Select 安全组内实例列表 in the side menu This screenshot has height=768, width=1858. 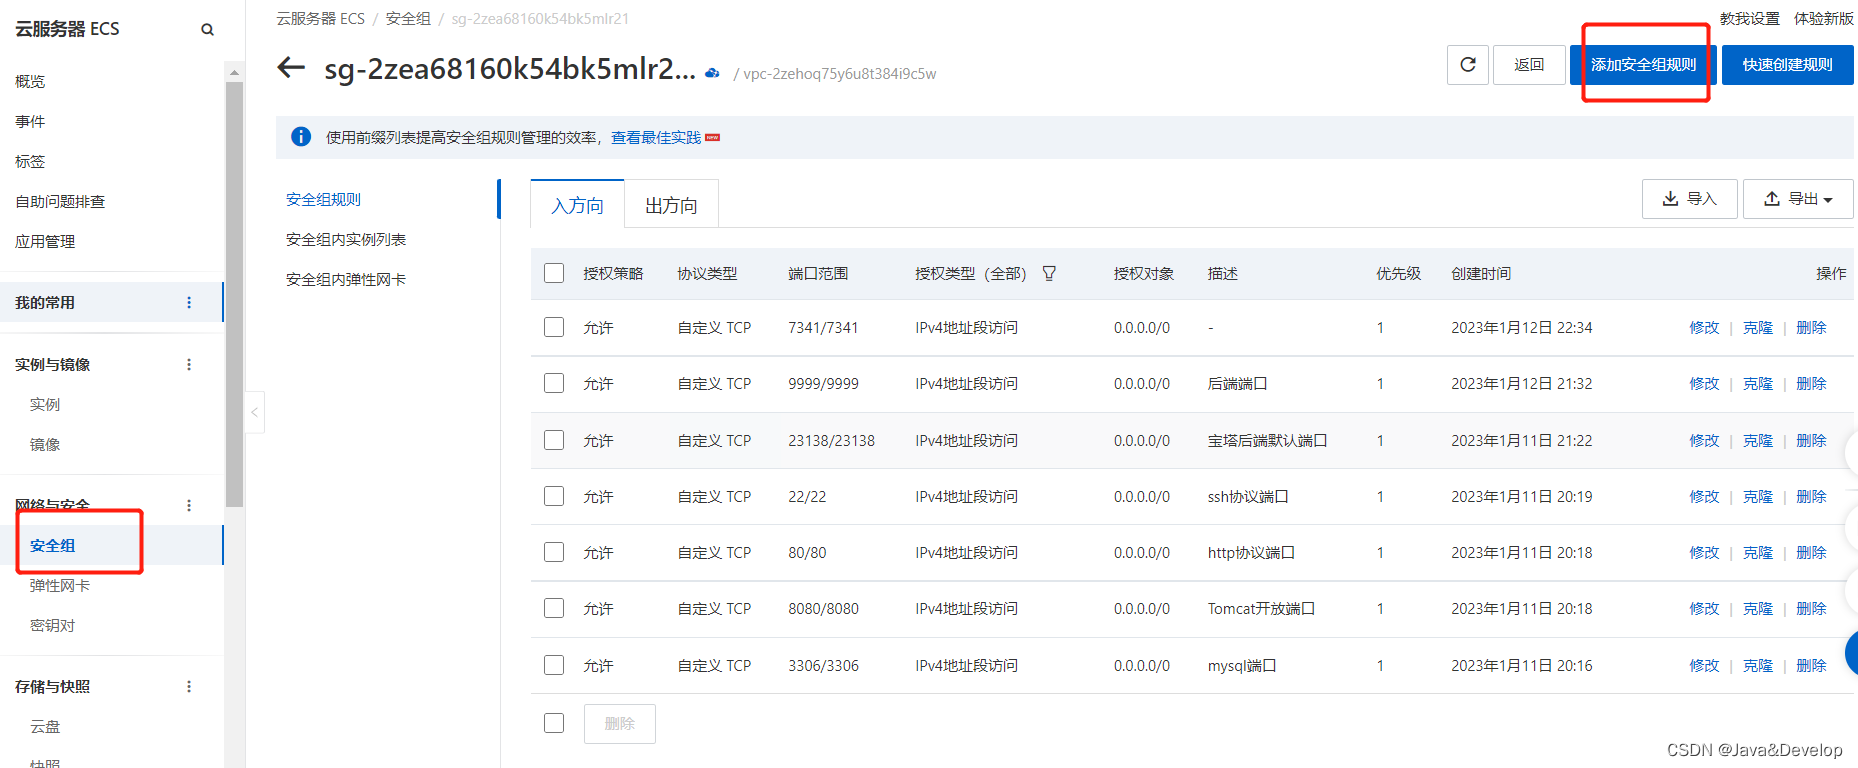click(346, 239)
